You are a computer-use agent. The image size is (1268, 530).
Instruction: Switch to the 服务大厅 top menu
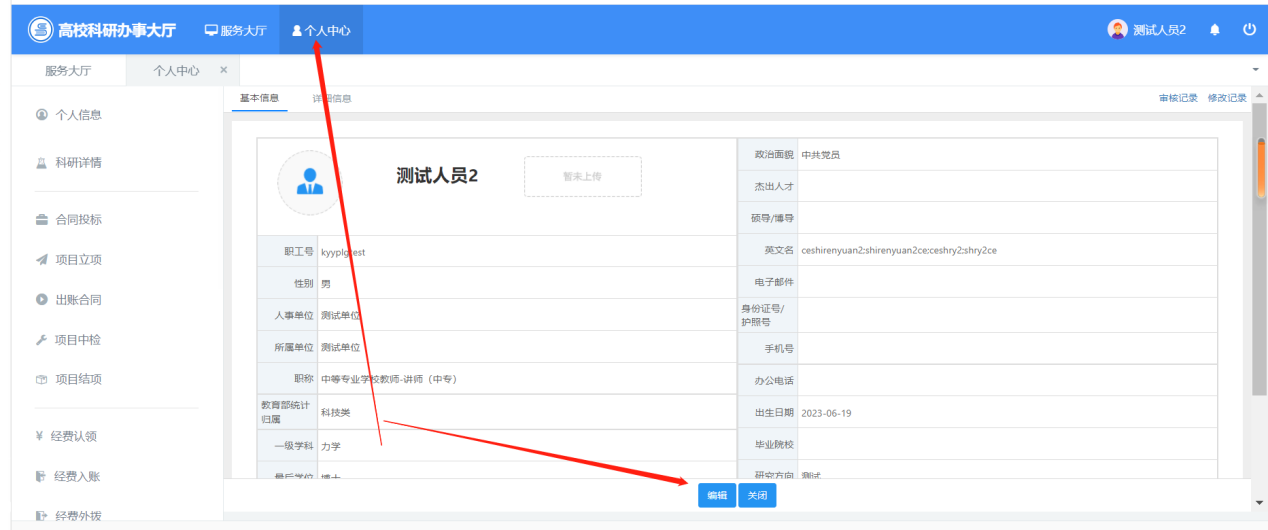pos(236,31)
